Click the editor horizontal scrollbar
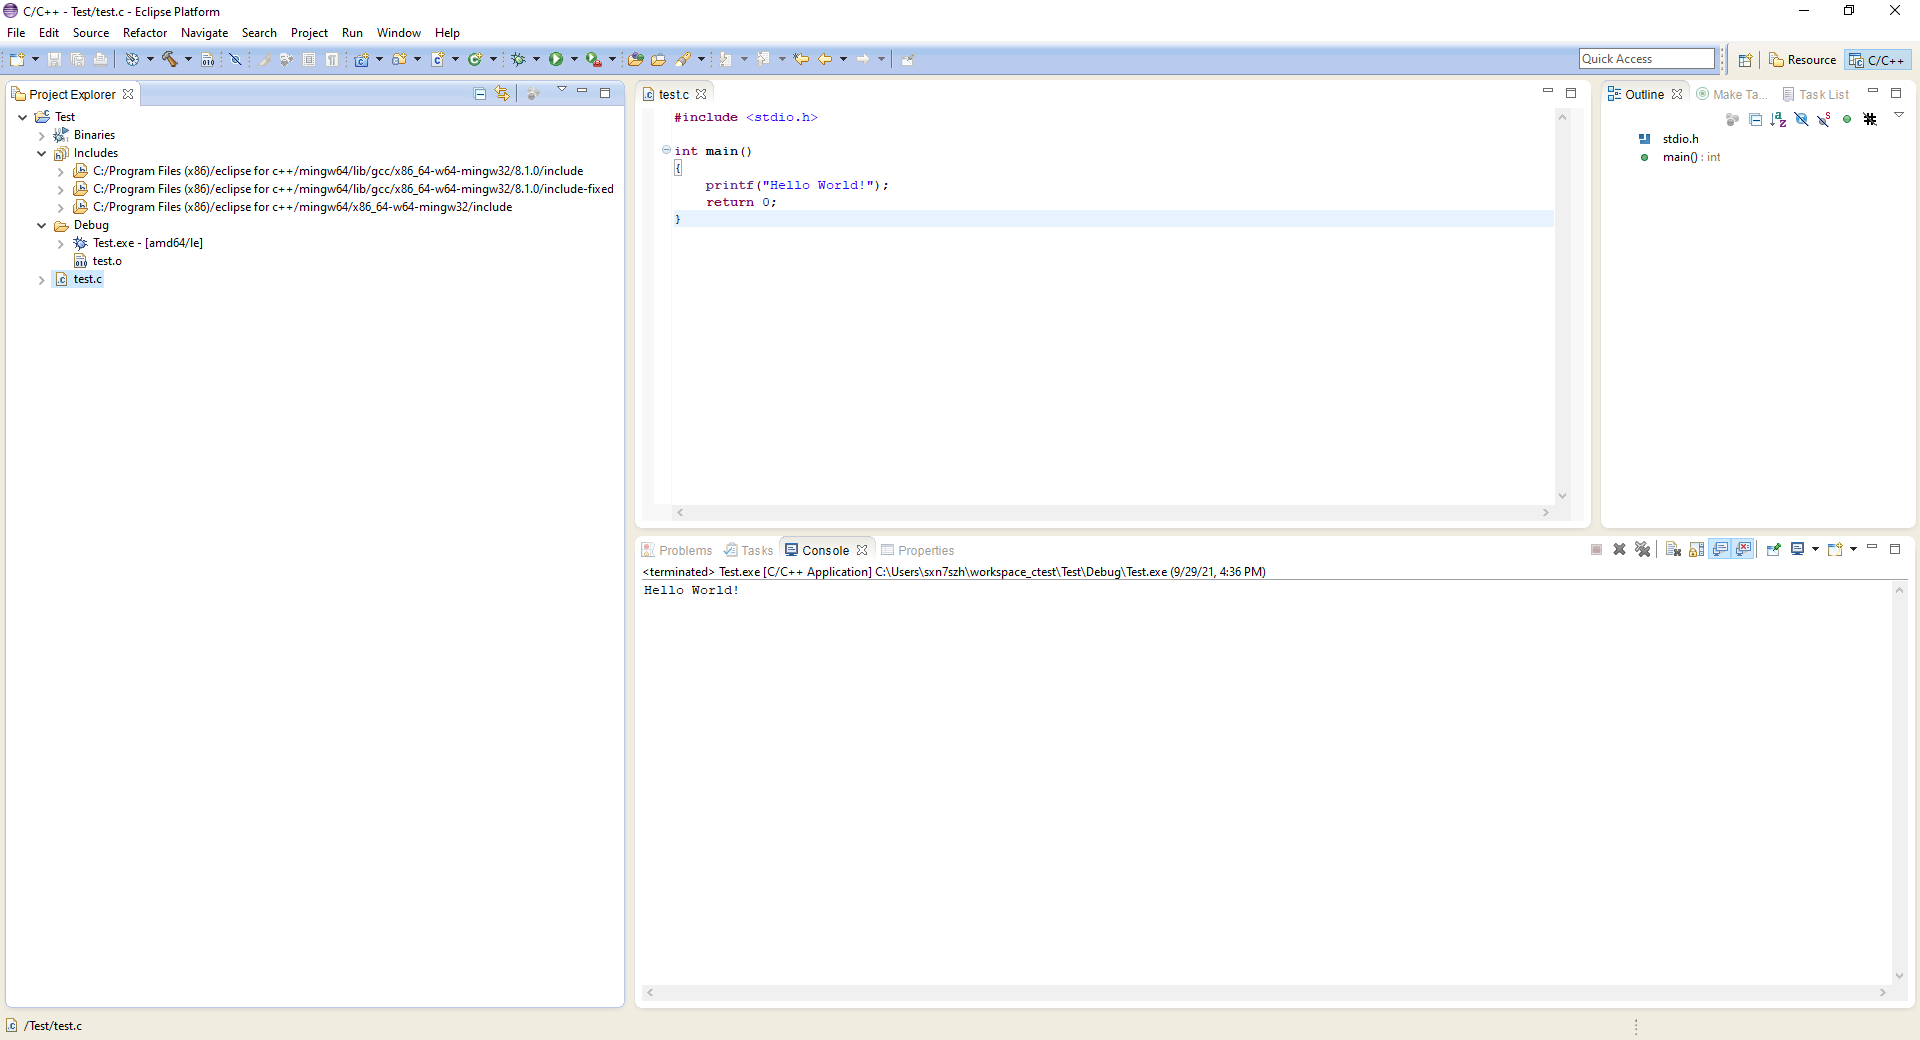Image resolution: width=1920 pixels, height=1040 pixels. [1113, 513]
